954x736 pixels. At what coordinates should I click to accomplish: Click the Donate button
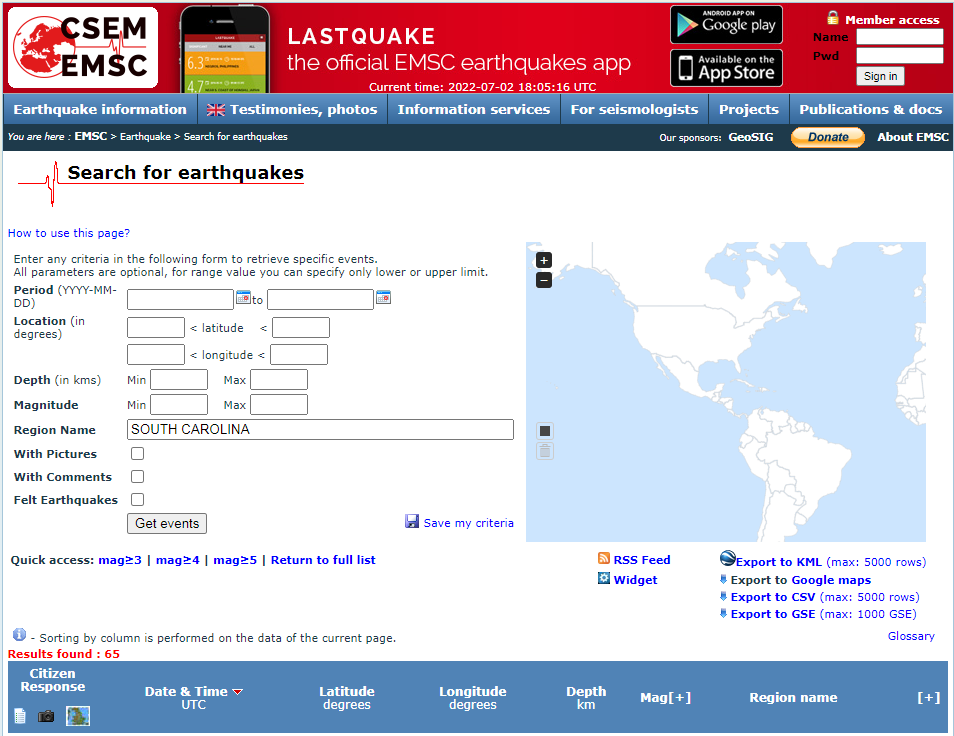(828, 137)
